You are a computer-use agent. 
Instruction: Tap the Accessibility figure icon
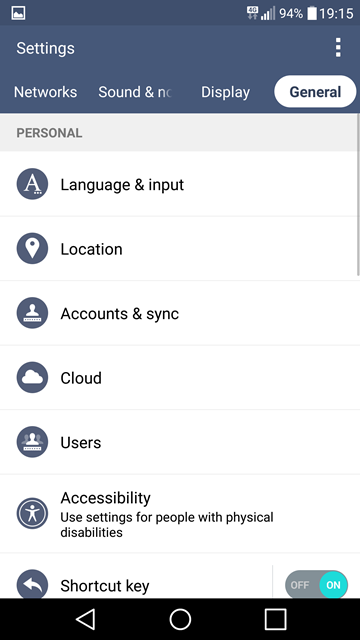pos(32,513)
